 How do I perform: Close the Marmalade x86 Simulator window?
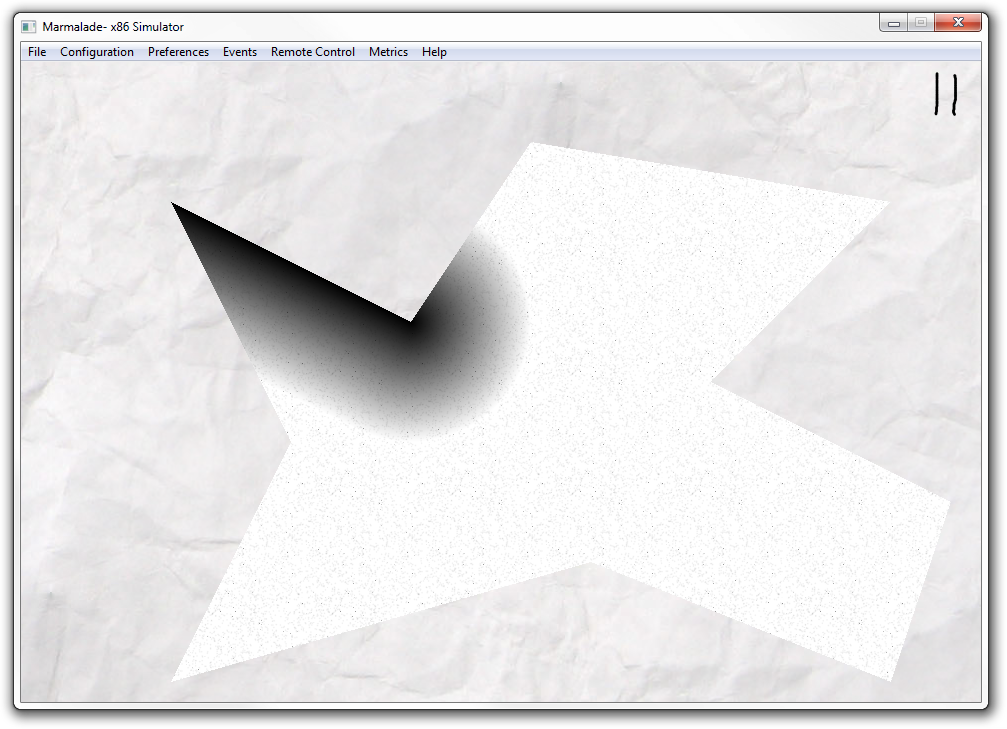tap(958, 23)
